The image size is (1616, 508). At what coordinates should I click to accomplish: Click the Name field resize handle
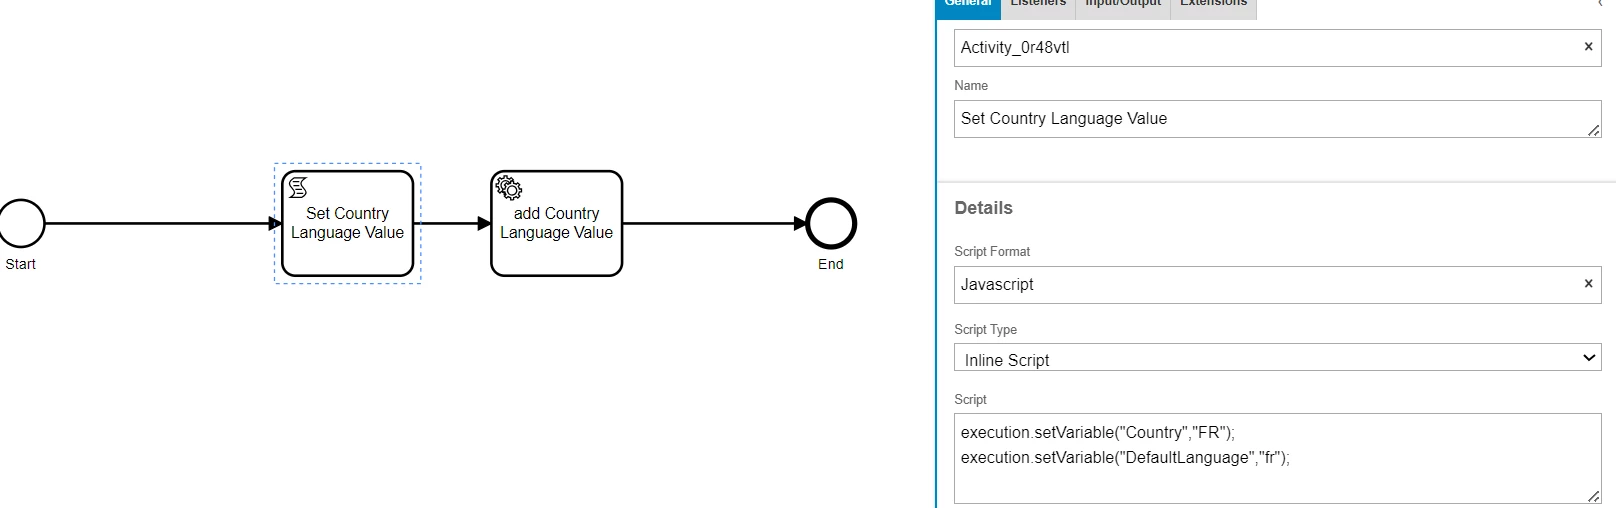click(x=1593, y=131)
